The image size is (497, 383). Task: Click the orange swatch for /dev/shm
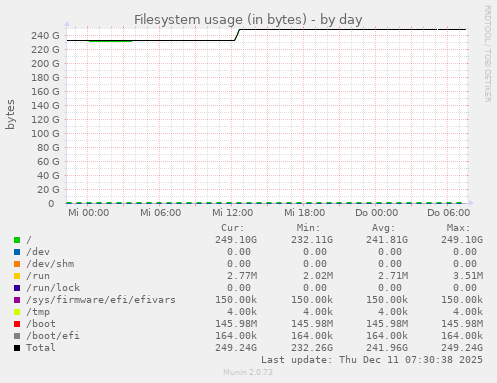(x=17, y=264)
